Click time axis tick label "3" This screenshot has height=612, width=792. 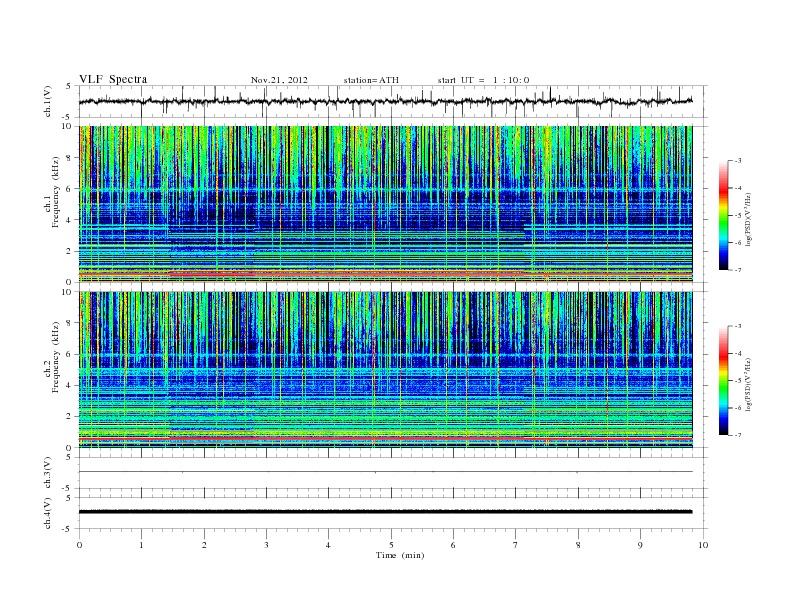(266, 545)
